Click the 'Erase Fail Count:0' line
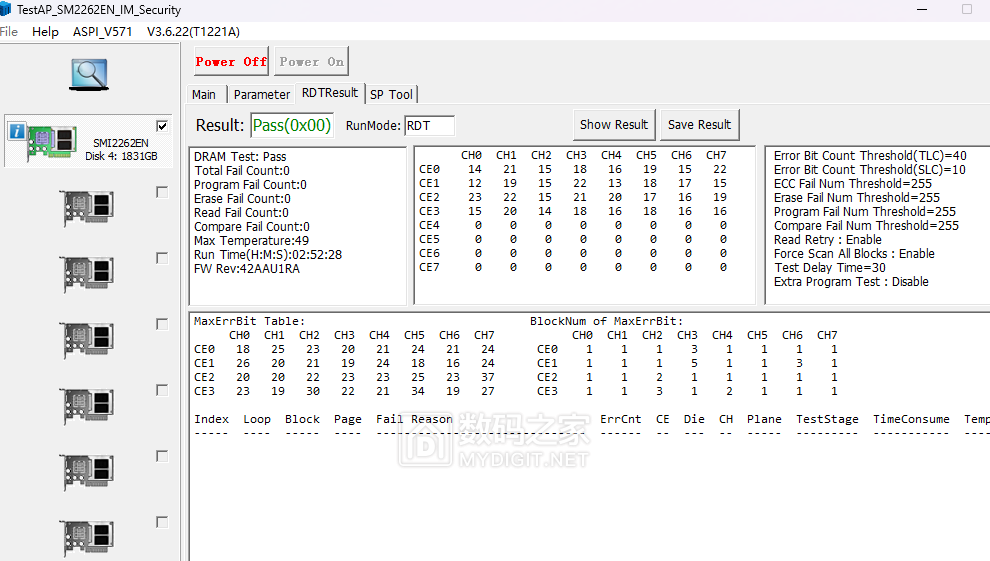This screenshot has height=561, width=990. point(242,198)
